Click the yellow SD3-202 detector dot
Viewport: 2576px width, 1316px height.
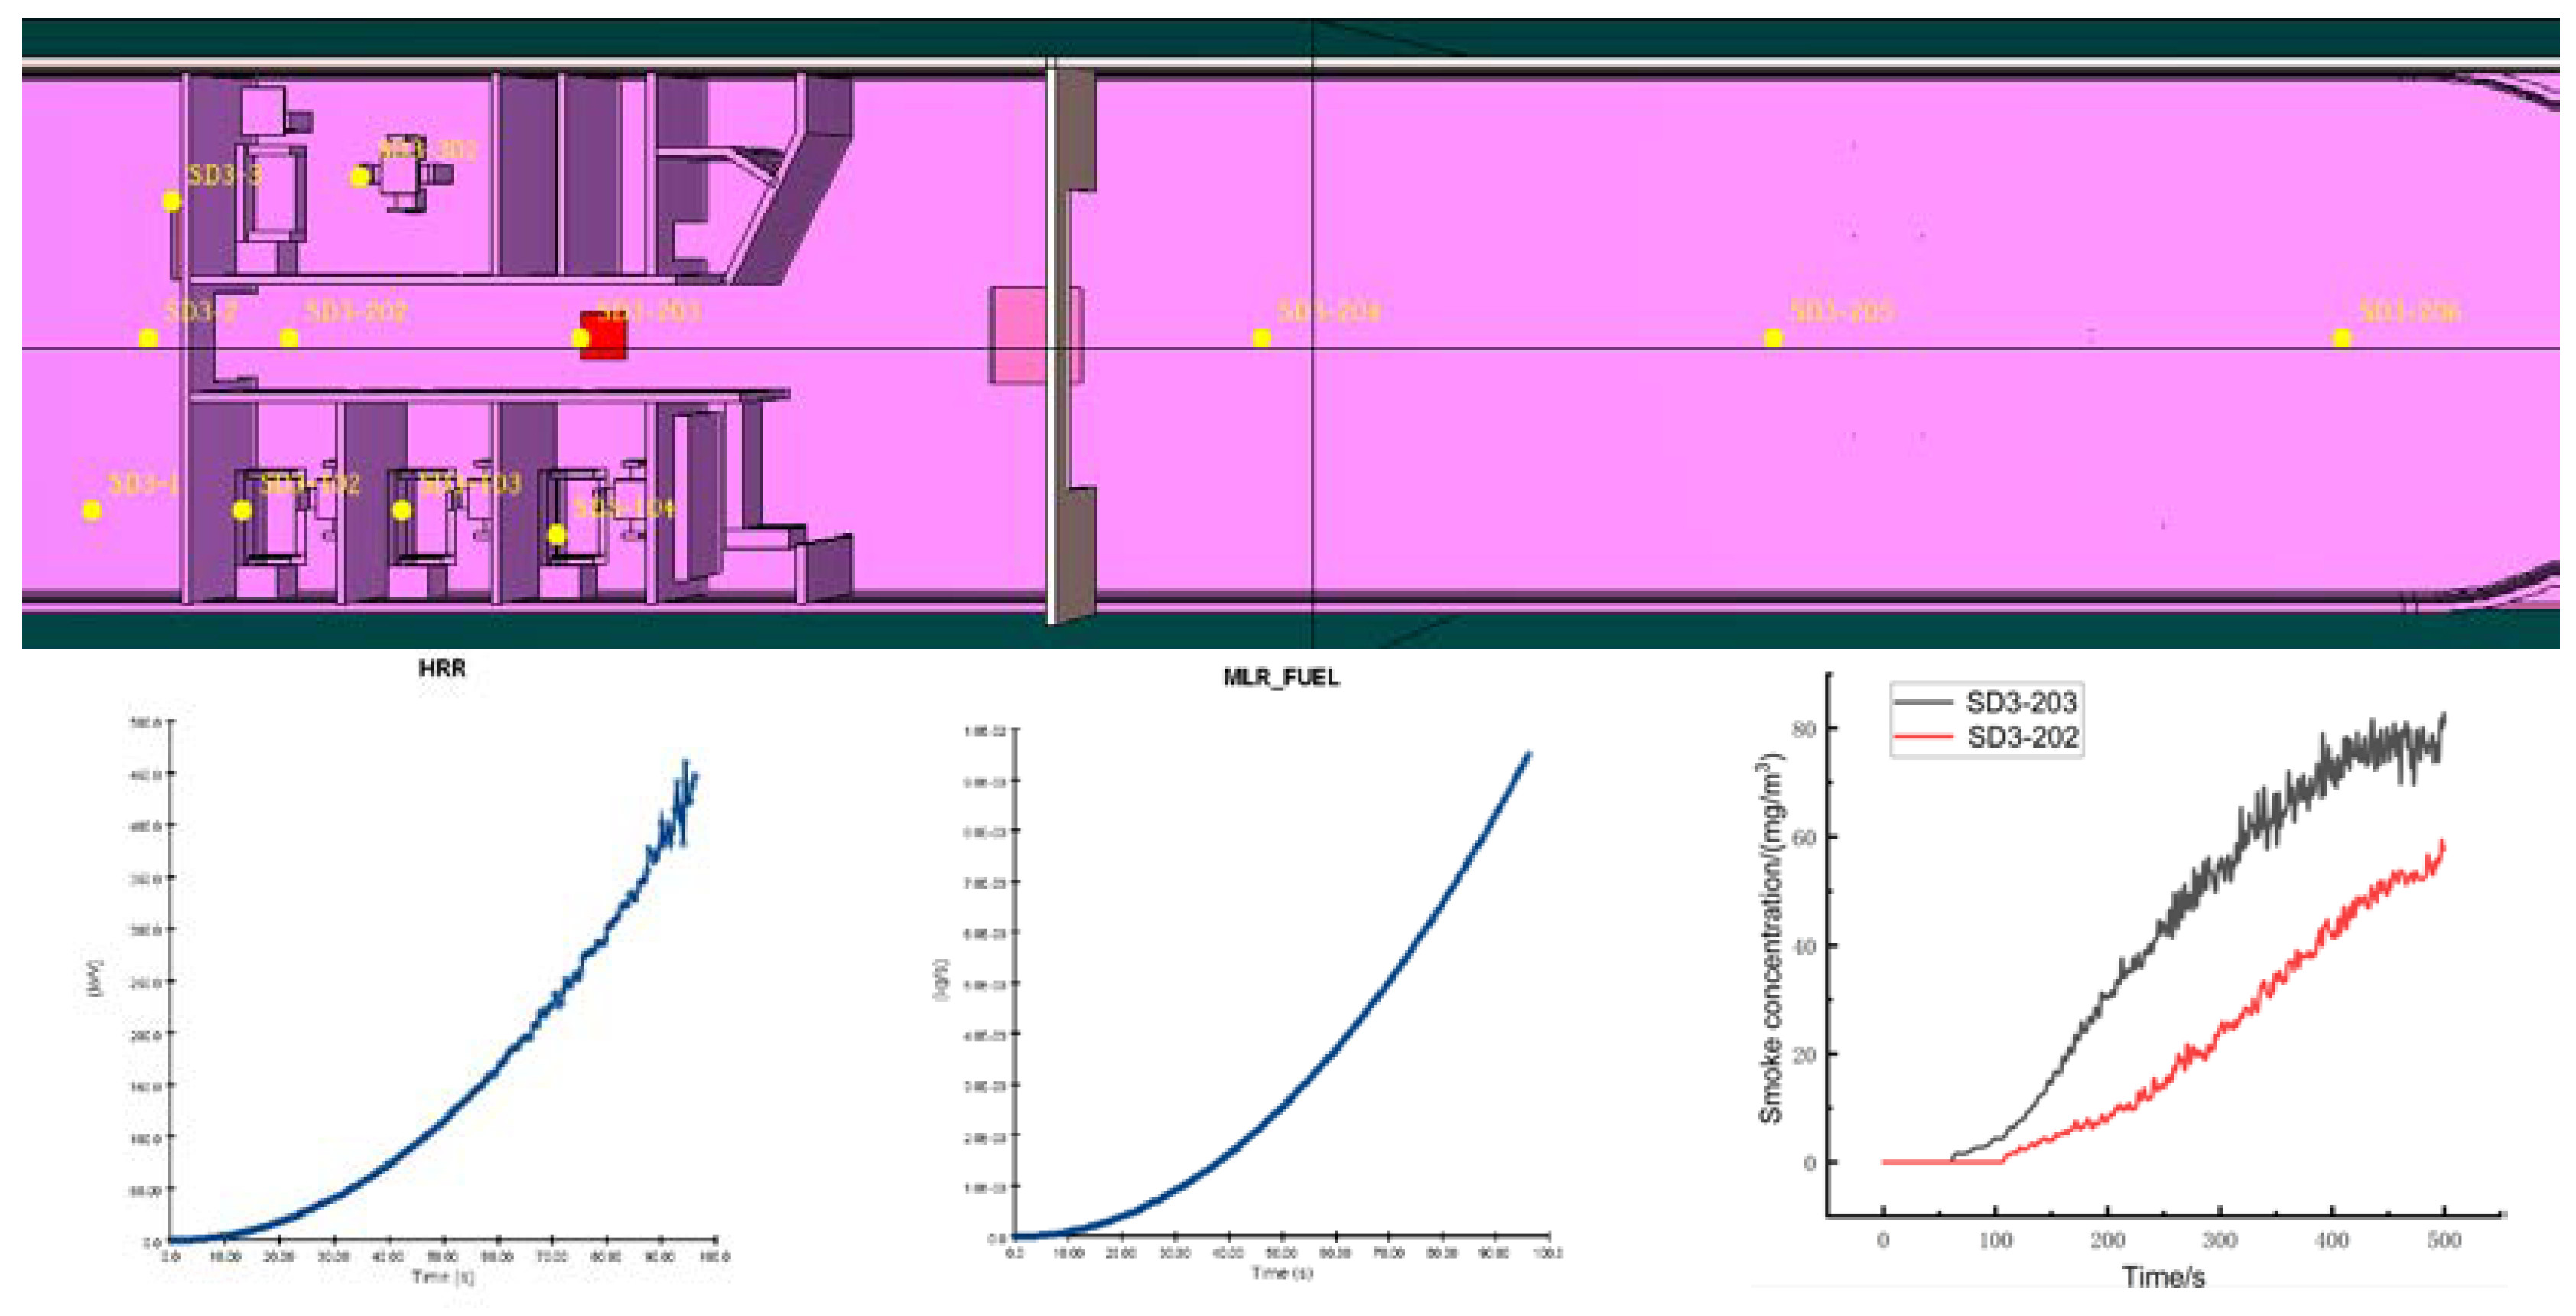(289, 339)
